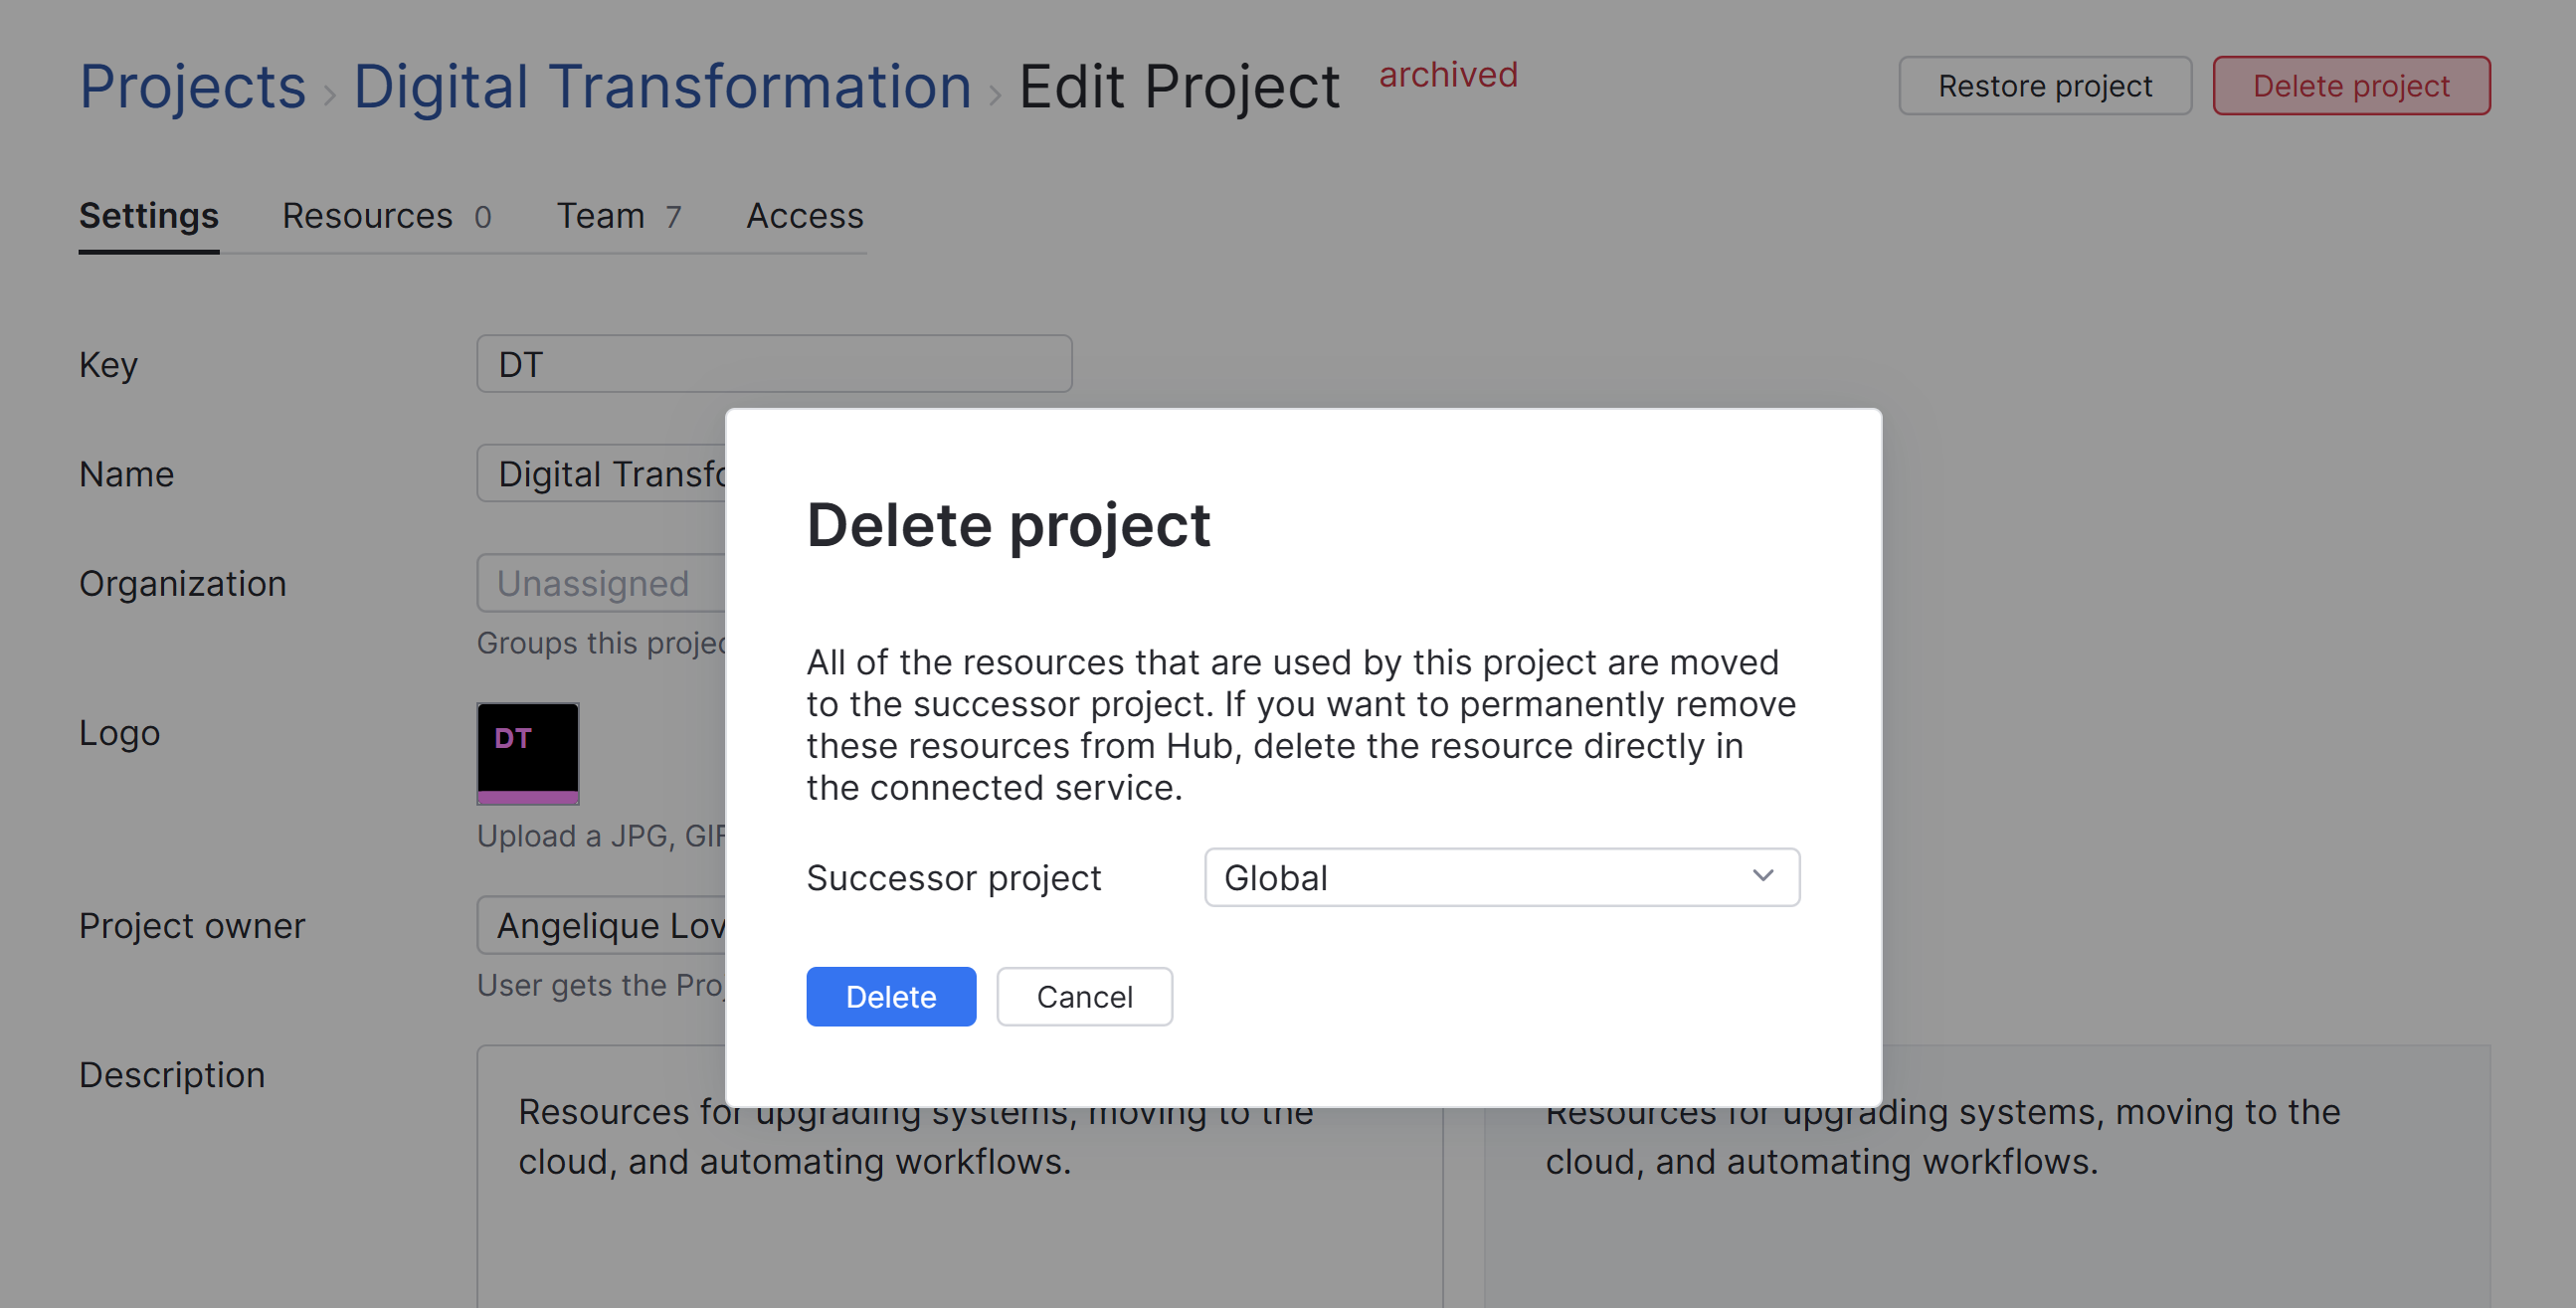Click the chevron on the Global selector
The height and width of the screenshot is (1308, 2576).
point(1764,877)
